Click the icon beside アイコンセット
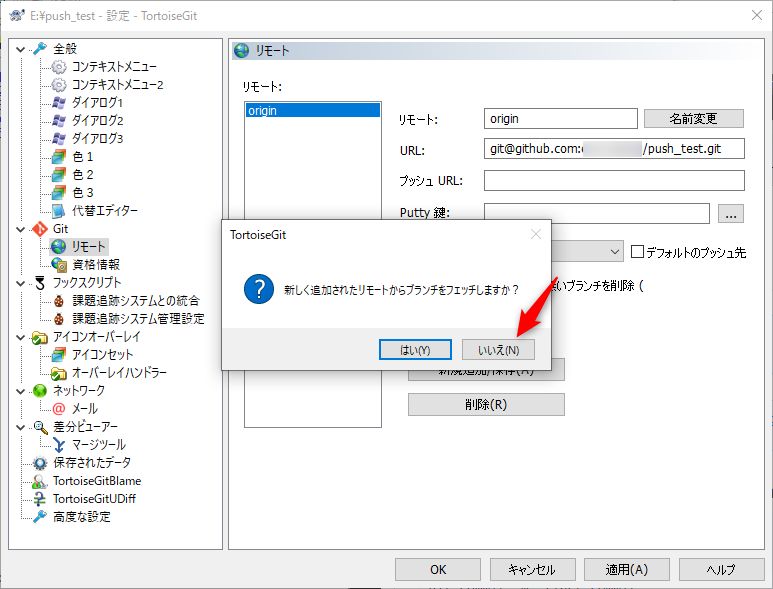 point(59,355)
